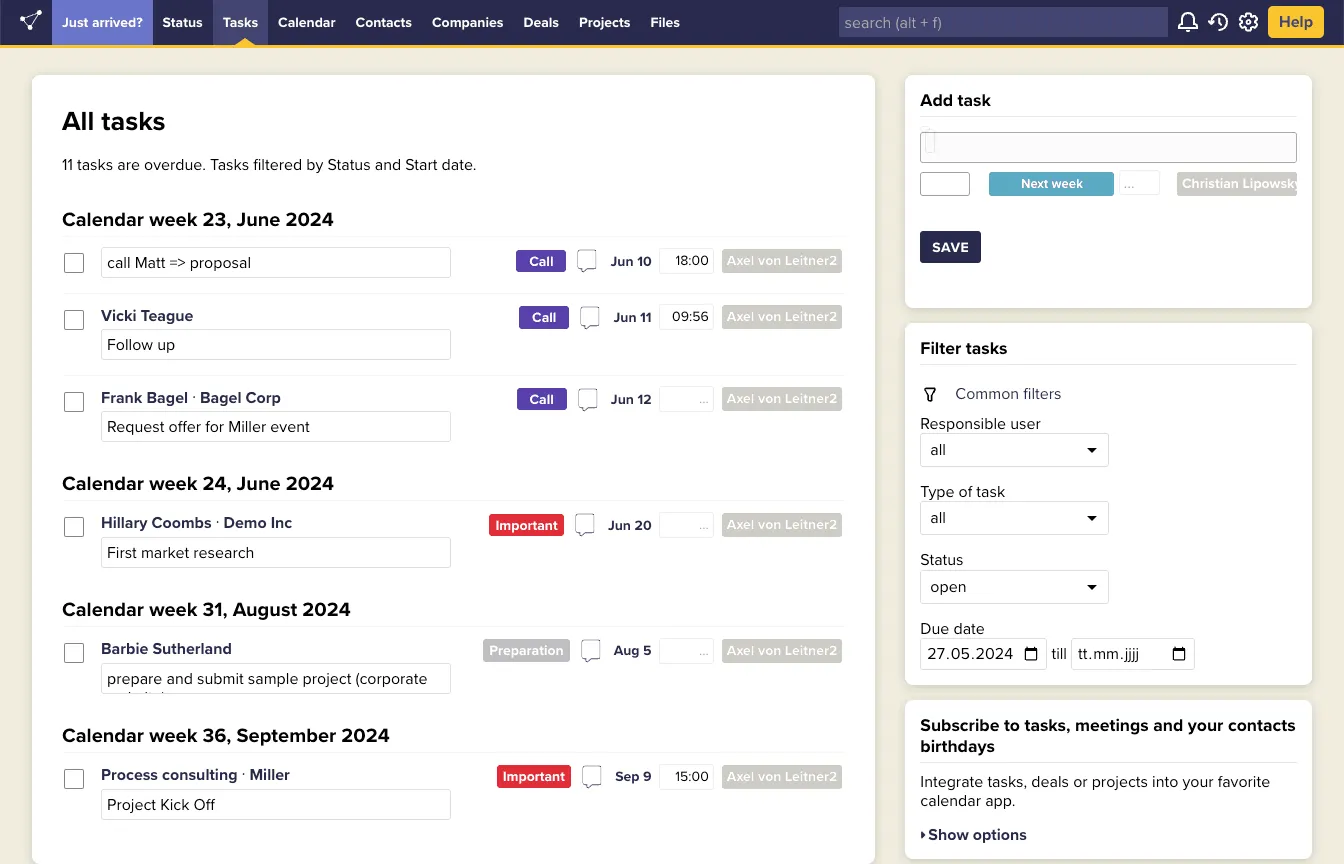The image size is (1344, 864).
Task: Change the Important tag on the Hillary Coombs task
Action: 526,525
